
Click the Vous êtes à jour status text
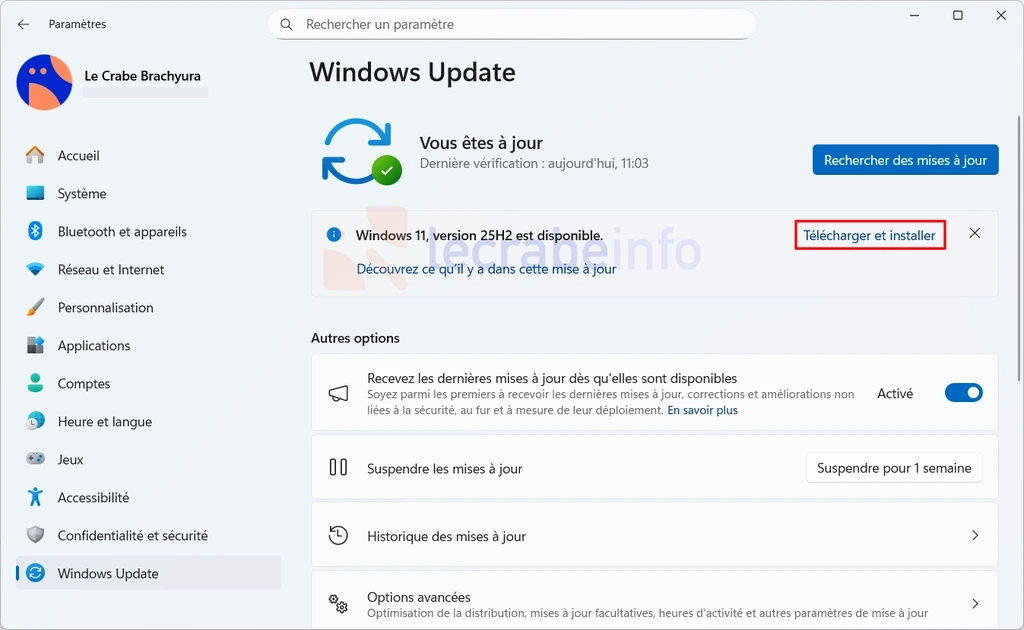click(x=481, y=142)
